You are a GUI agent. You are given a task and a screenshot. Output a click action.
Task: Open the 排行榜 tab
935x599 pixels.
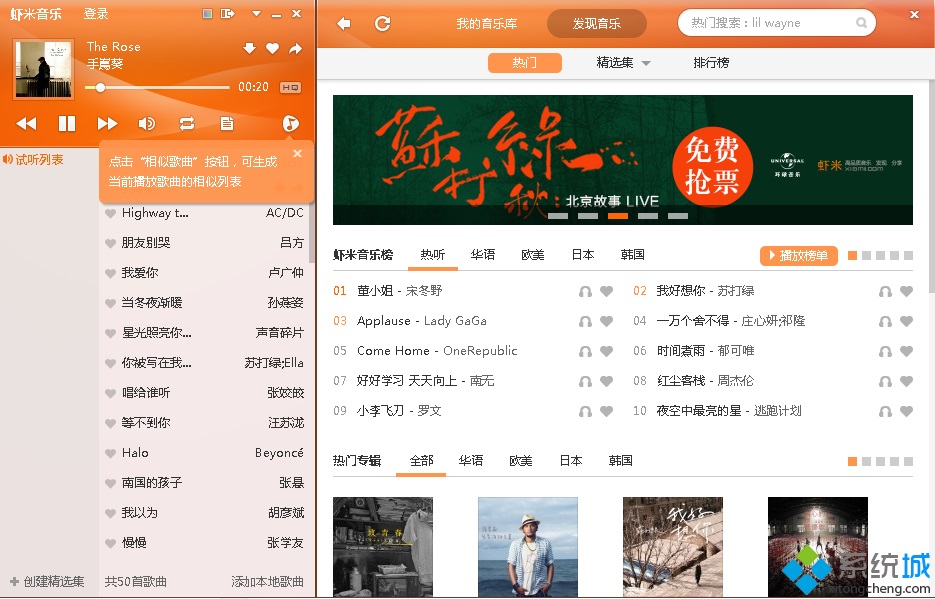pyautogui.click(x=711, y=63)
